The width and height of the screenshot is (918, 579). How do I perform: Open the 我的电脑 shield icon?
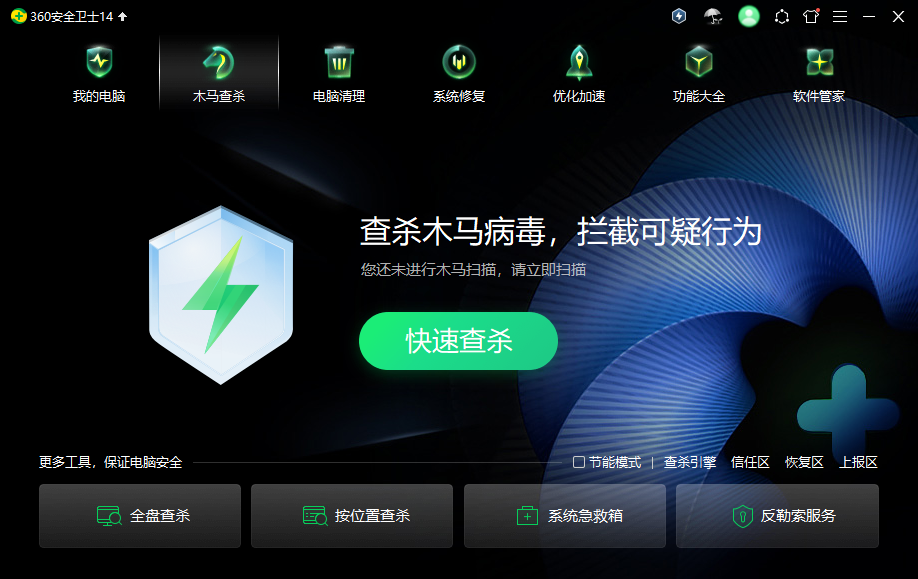tap(99, 62)
